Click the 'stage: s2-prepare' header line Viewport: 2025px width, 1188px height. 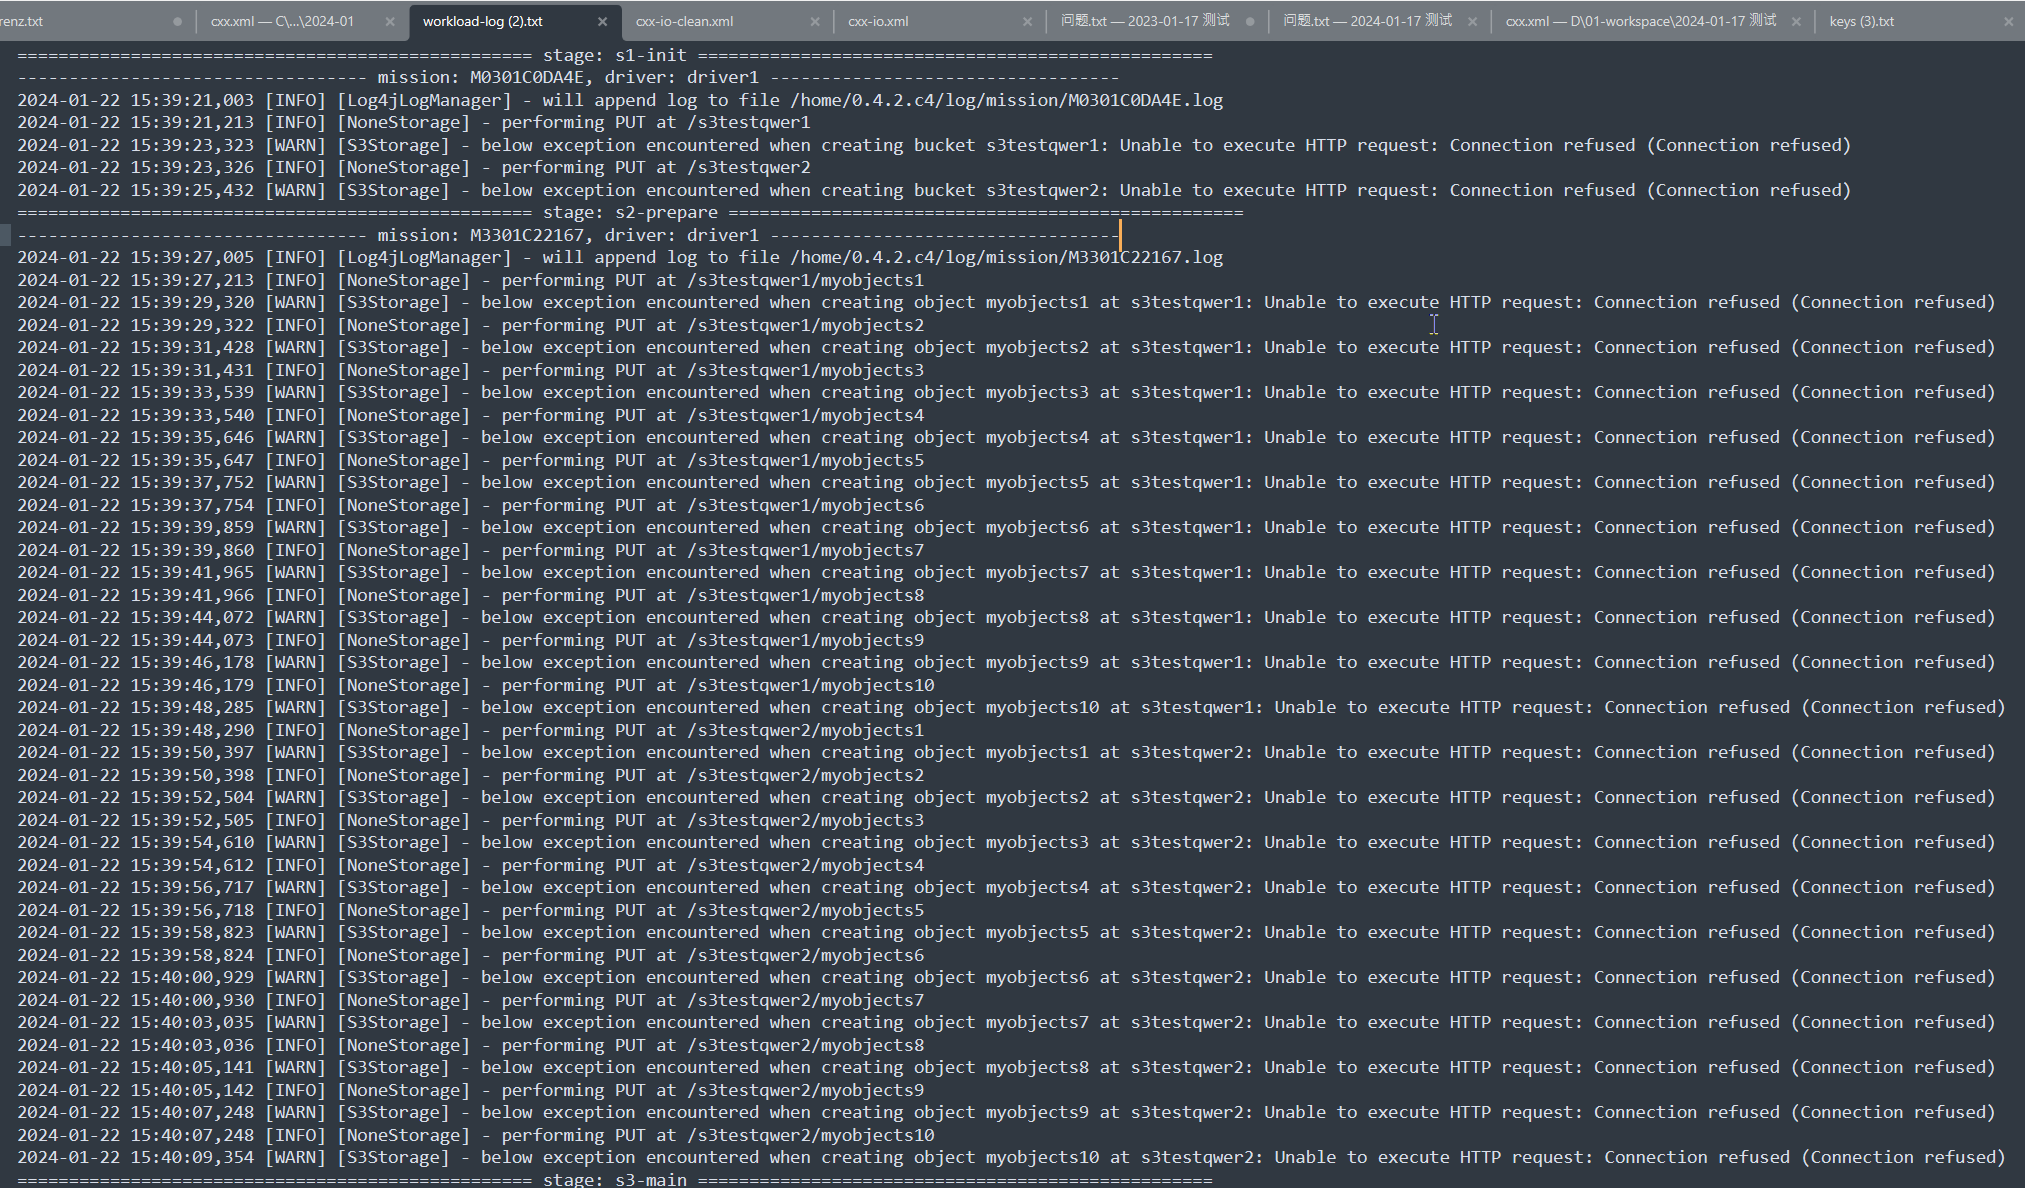tap(630, 212)
